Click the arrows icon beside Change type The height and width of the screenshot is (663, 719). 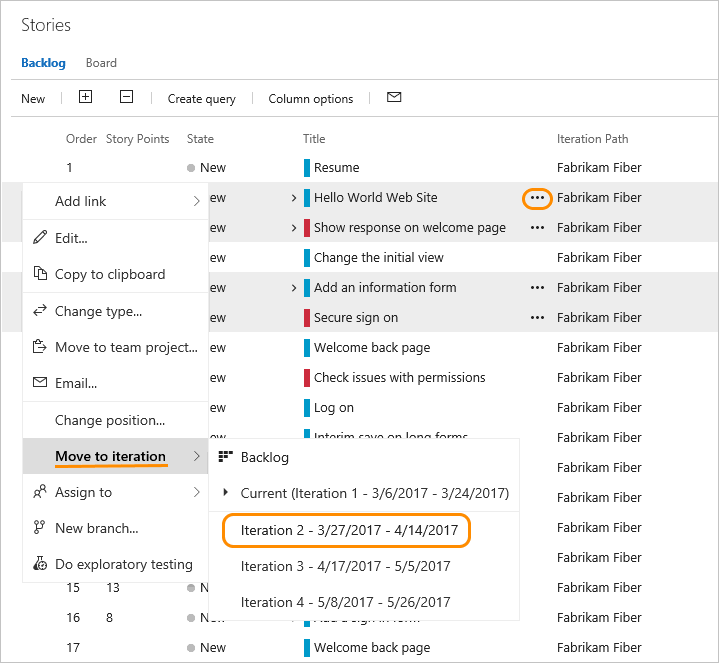(x=40, y=310)
